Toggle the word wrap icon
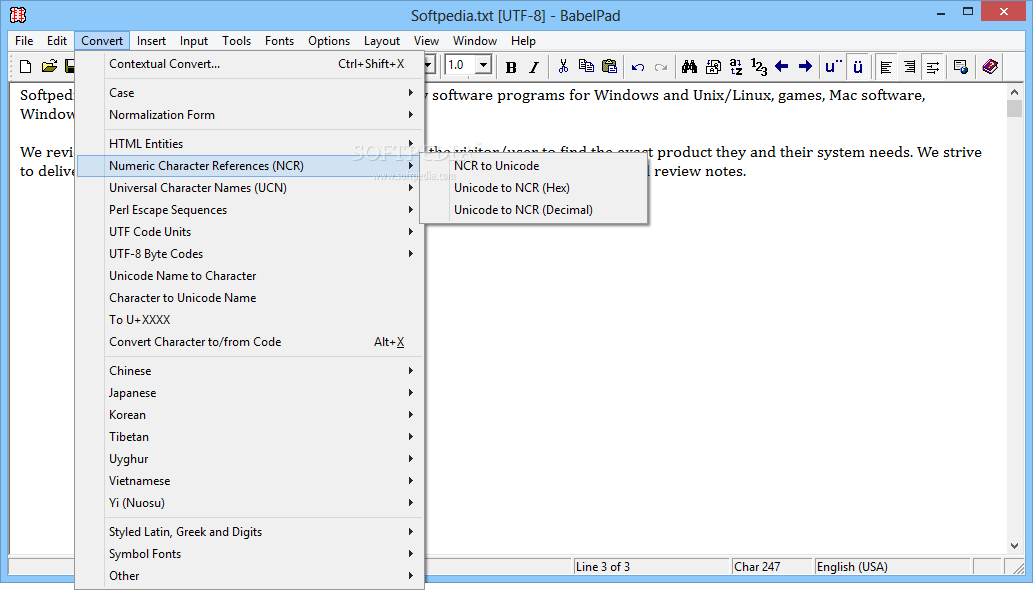Viewport: 1033px width, 590px height. pos(933,67)
